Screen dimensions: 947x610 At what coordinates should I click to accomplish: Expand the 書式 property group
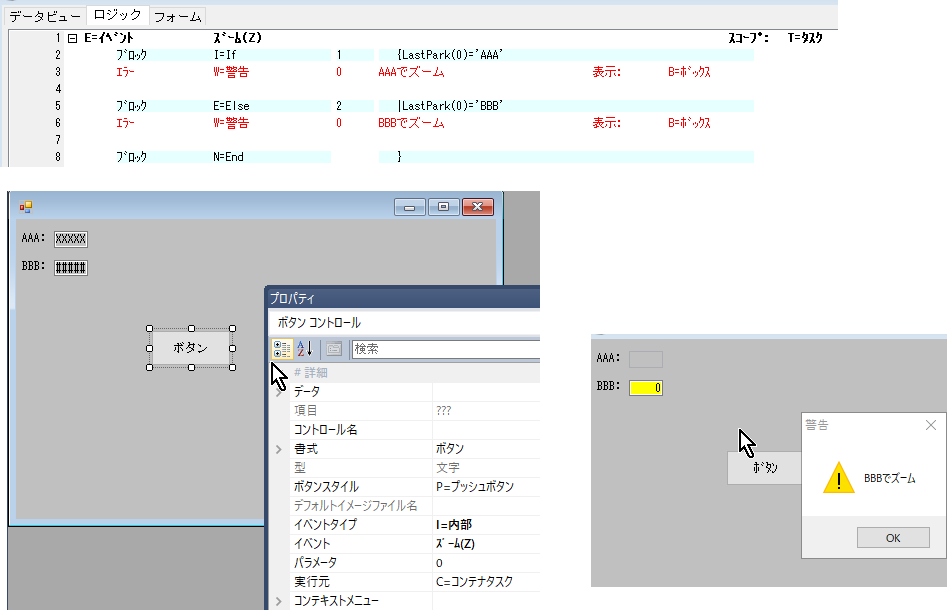click(279, 449)
